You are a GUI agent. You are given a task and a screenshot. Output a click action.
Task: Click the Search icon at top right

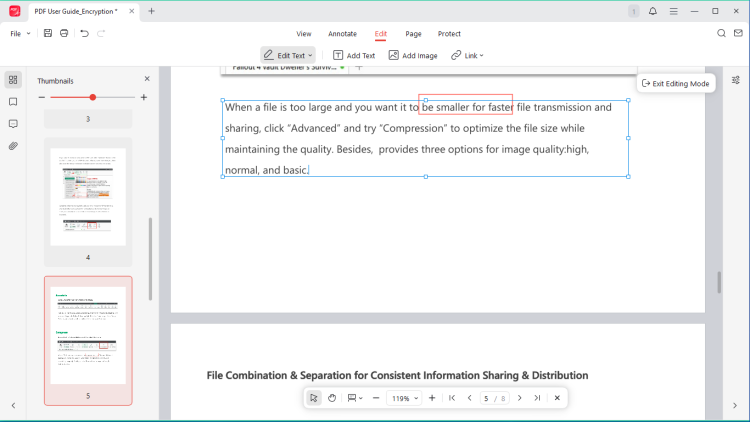pos(722,33)
